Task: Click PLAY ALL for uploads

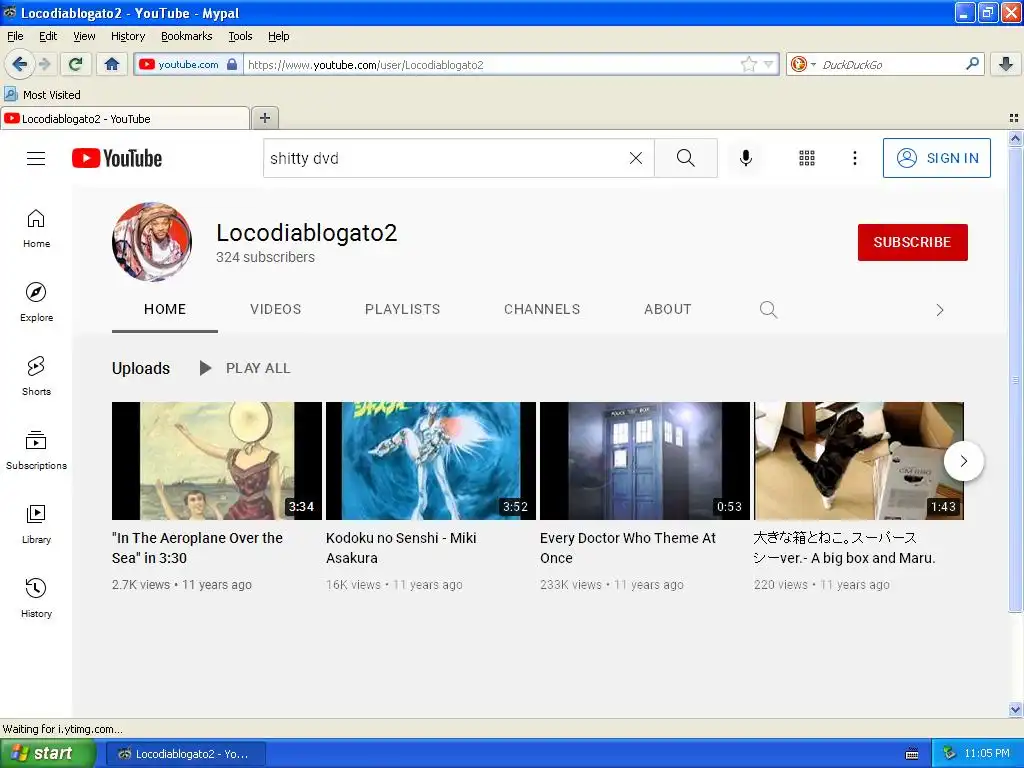Action: tap(244, 368)
